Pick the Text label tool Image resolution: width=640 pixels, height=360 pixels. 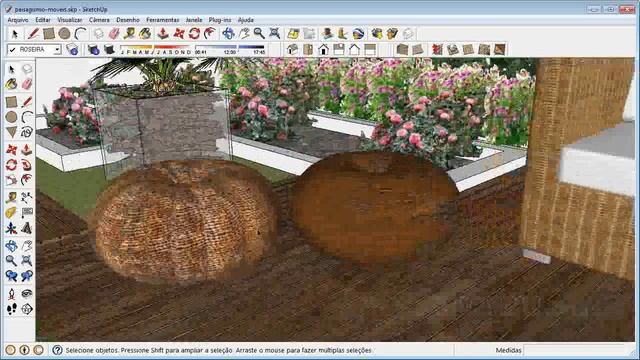click(27, 213)
